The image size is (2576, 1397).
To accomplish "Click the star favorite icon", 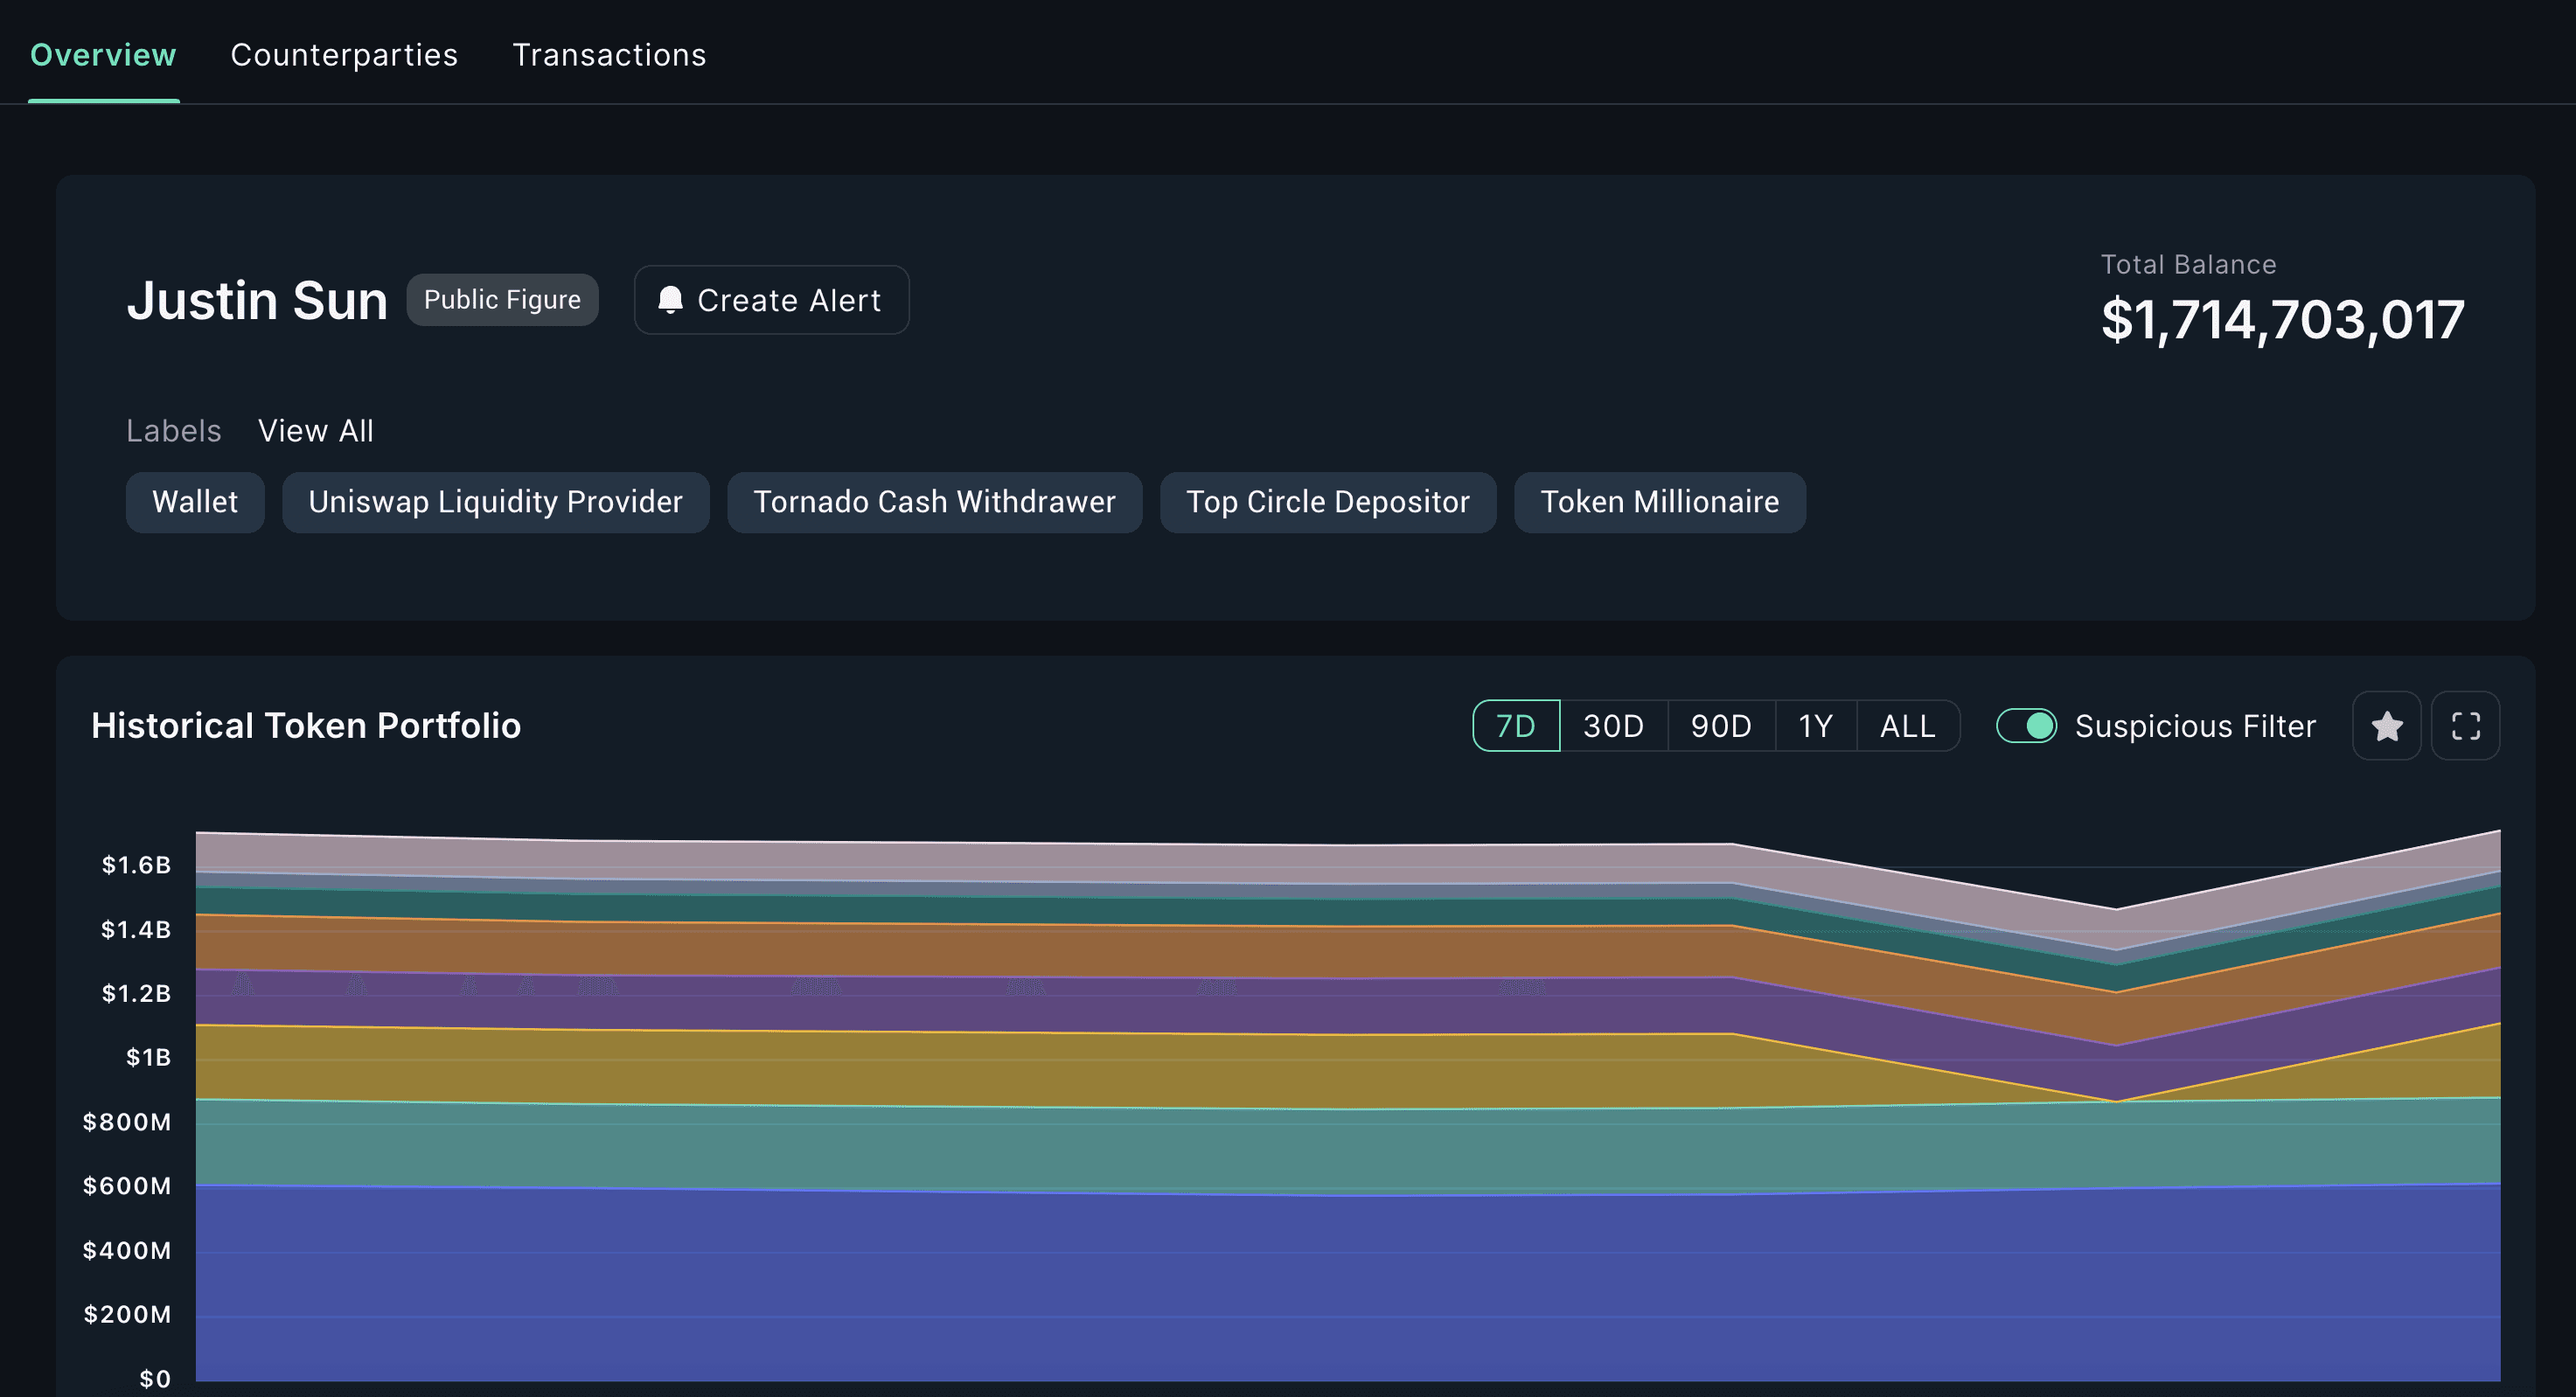I will coord(2386,726).
